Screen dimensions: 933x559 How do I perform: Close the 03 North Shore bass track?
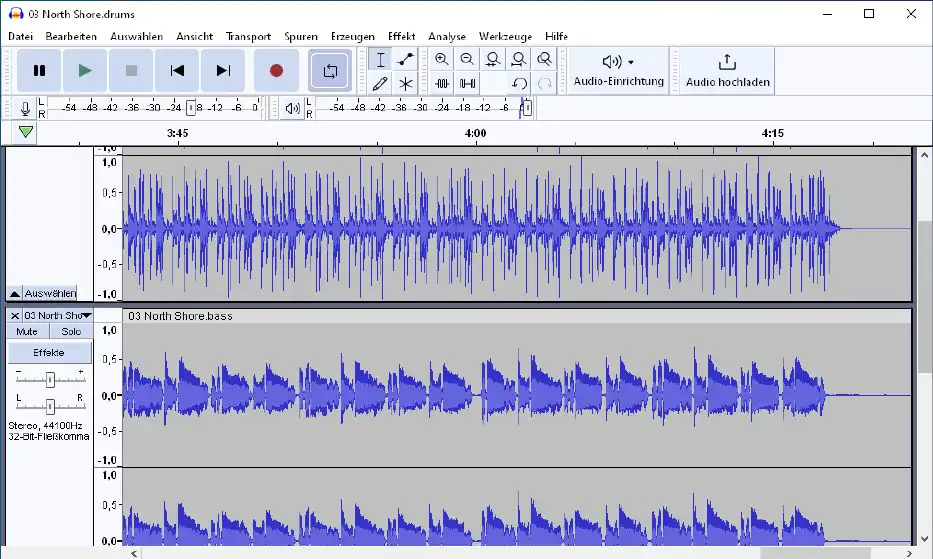[15, 316]
